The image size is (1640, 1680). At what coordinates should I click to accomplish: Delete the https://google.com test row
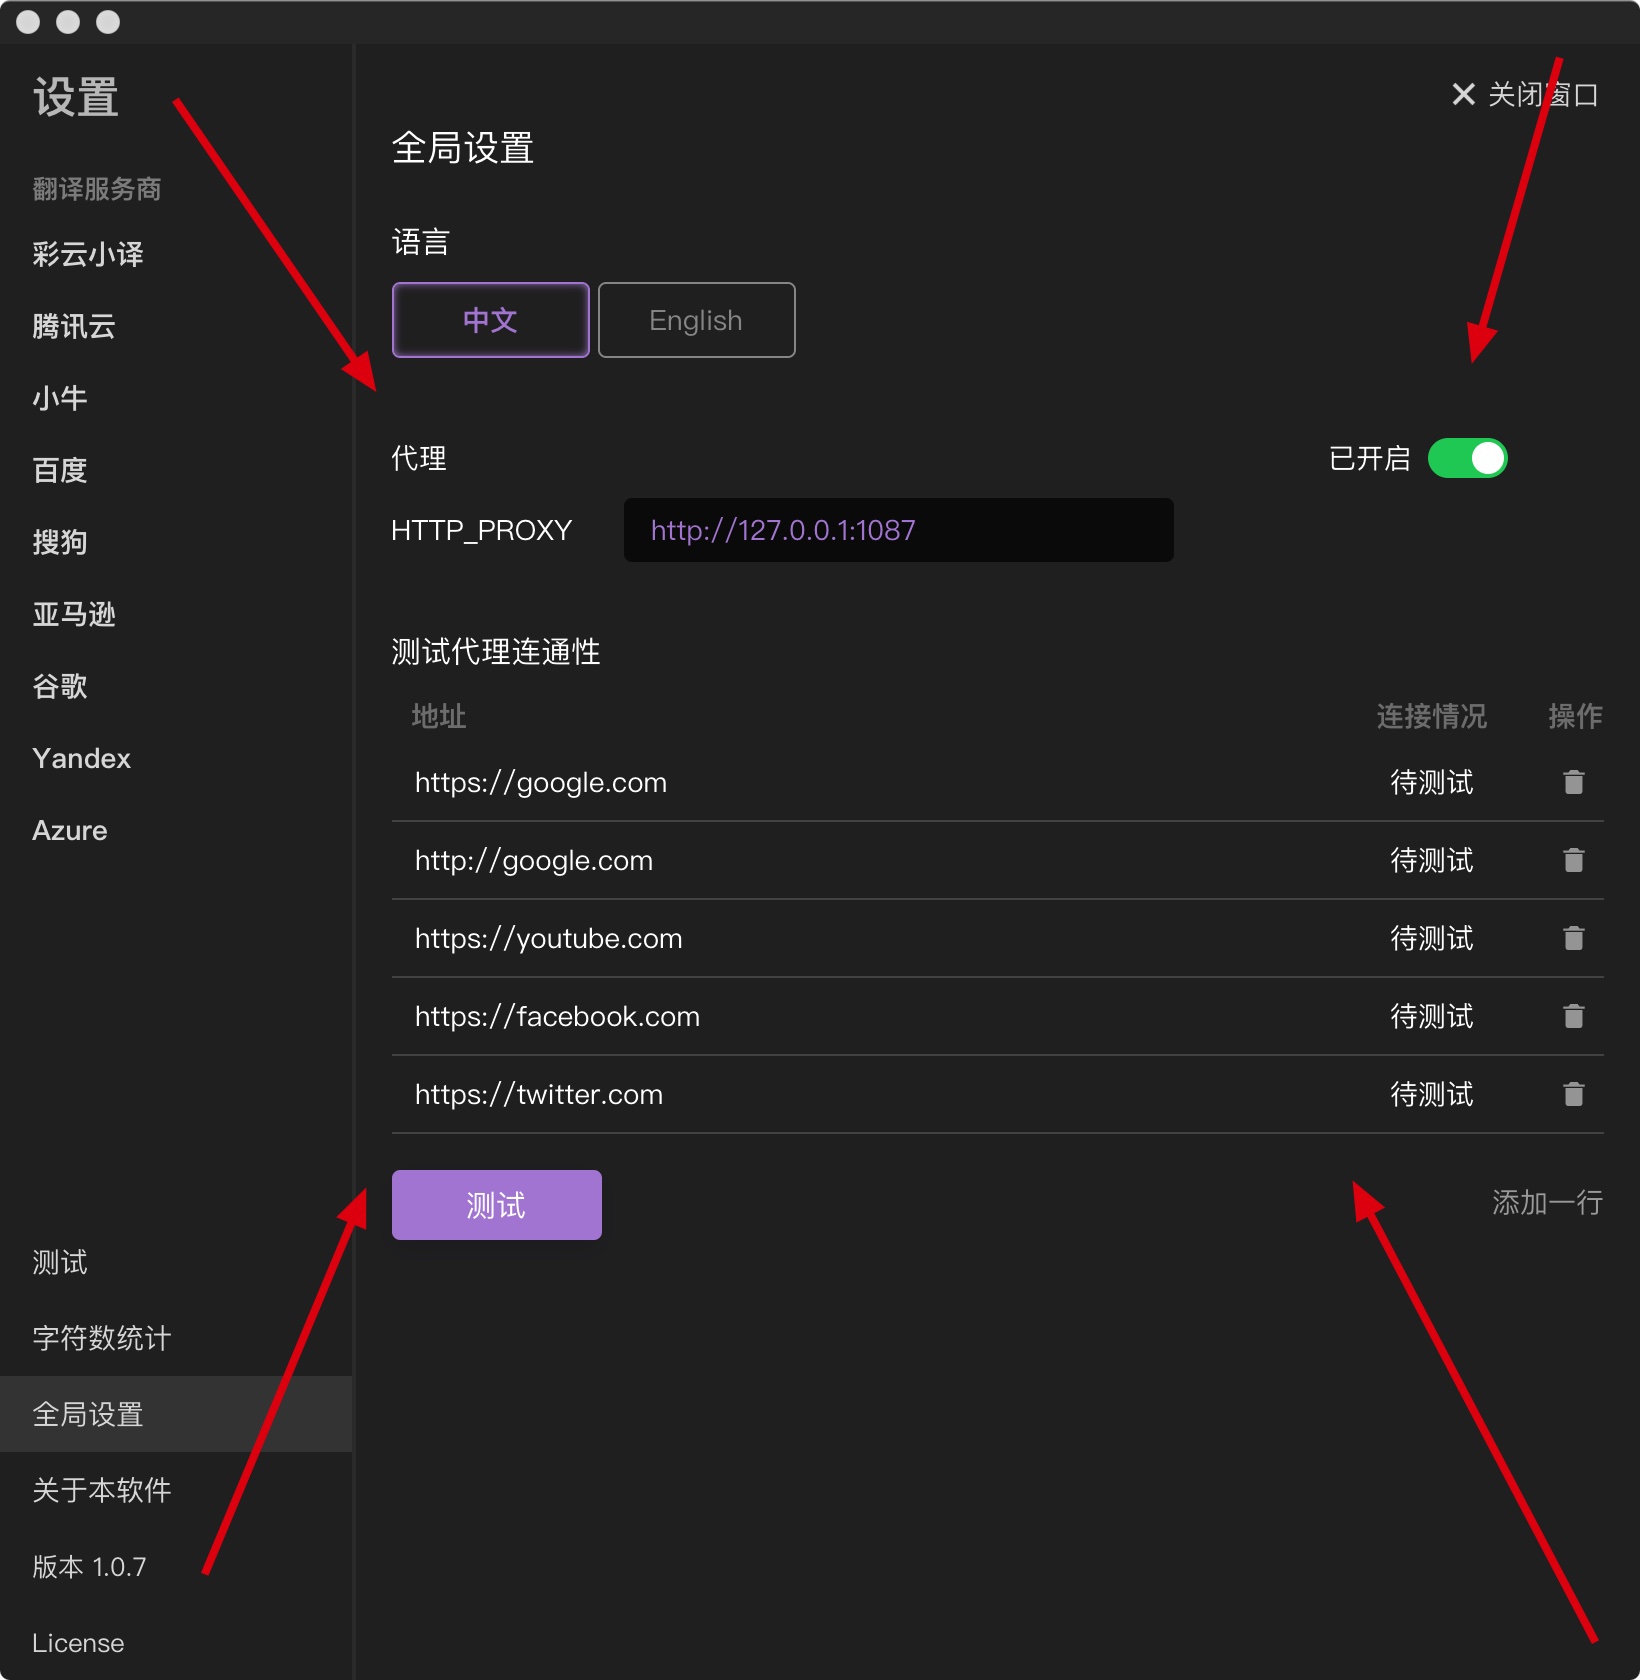coord(1574,782)
